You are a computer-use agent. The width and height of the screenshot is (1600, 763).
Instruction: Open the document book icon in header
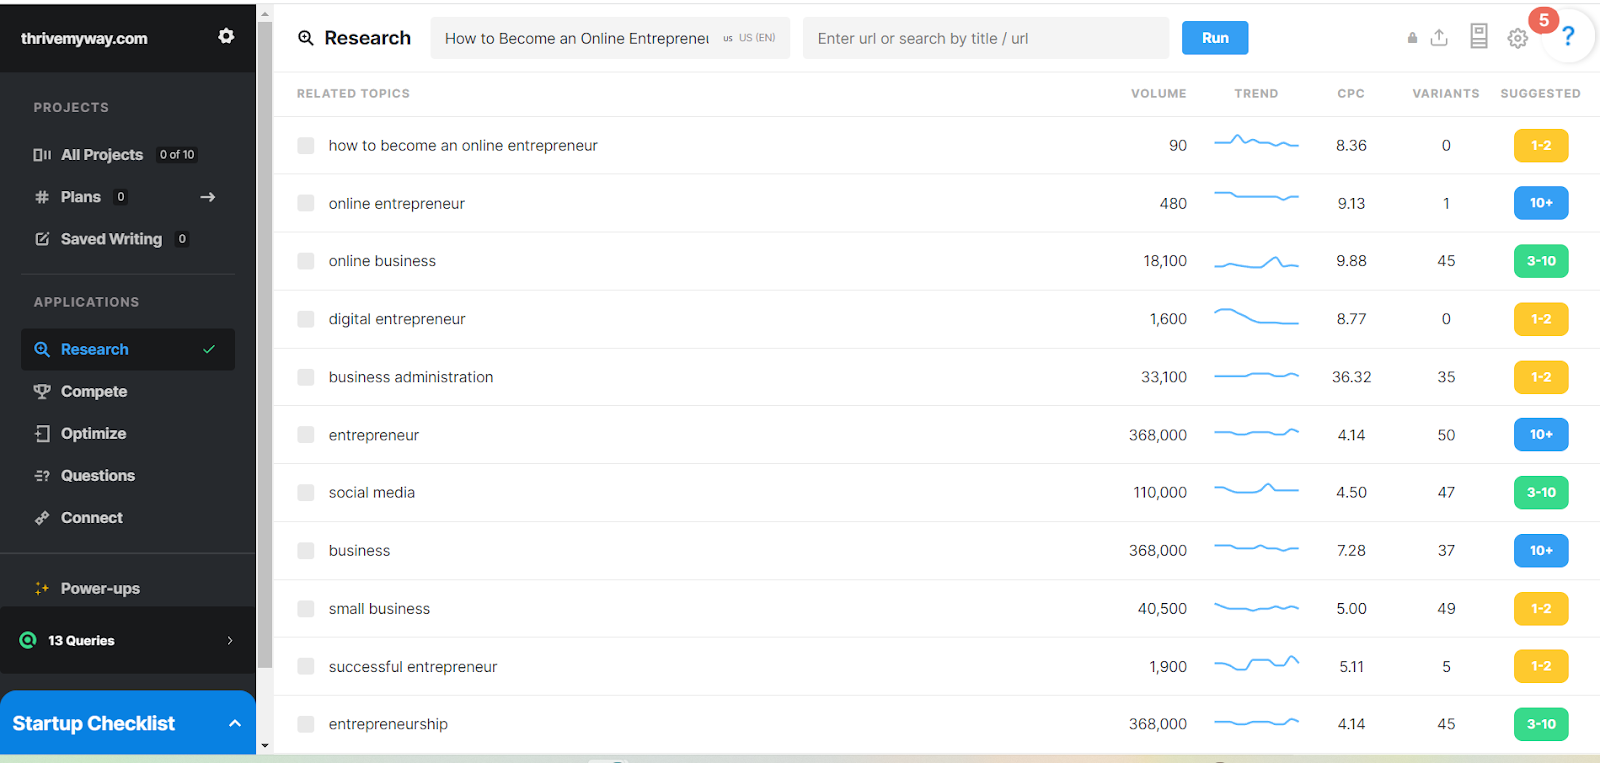1478,37
